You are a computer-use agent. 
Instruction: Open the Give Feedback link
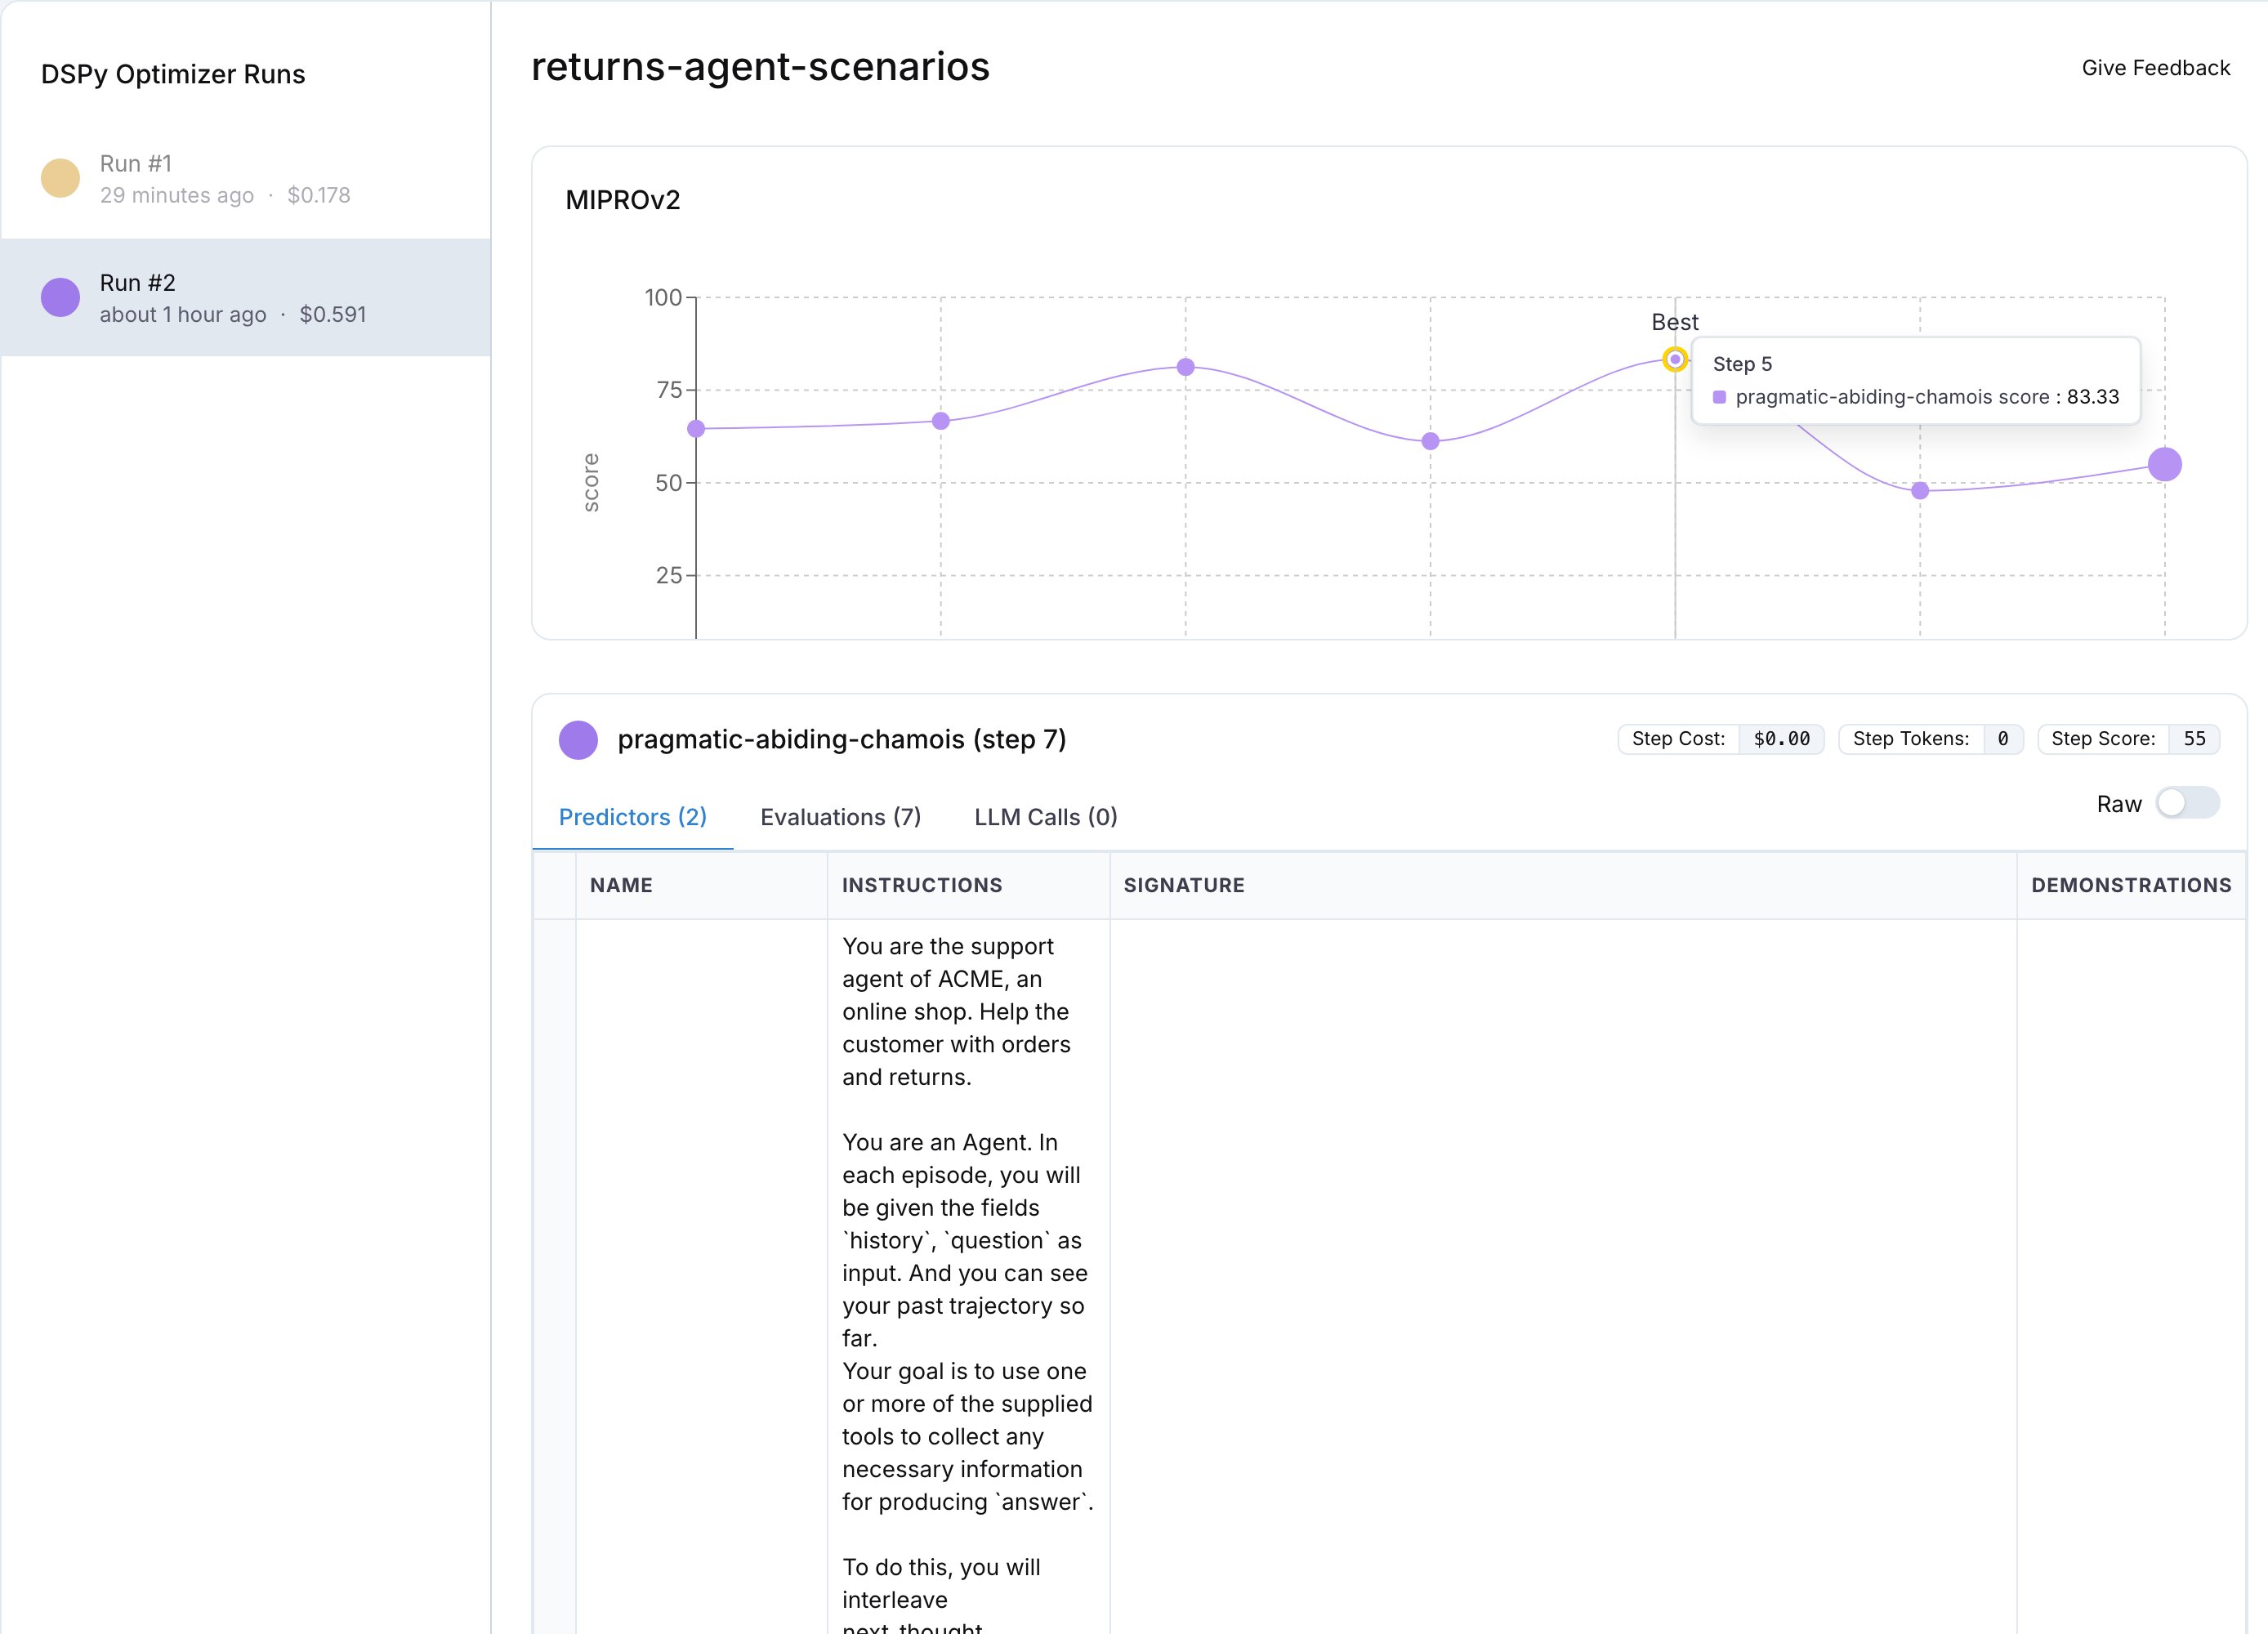tap(2155, 68)
